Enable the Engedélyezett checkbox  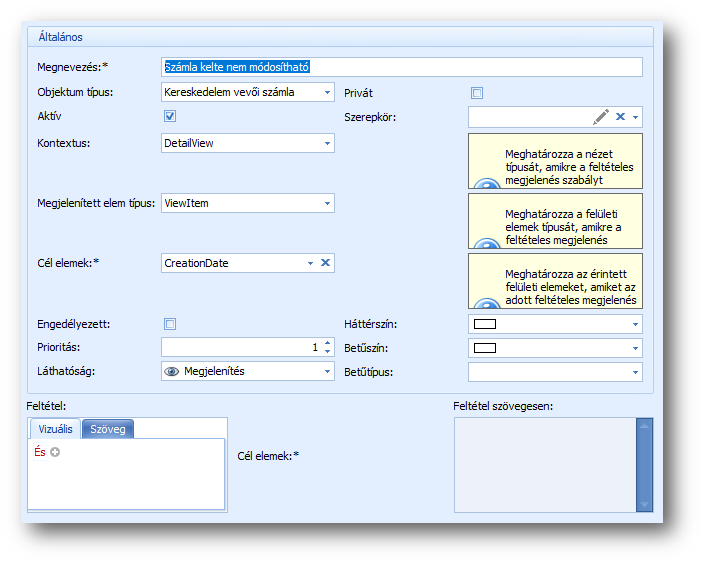pos(170,324)
